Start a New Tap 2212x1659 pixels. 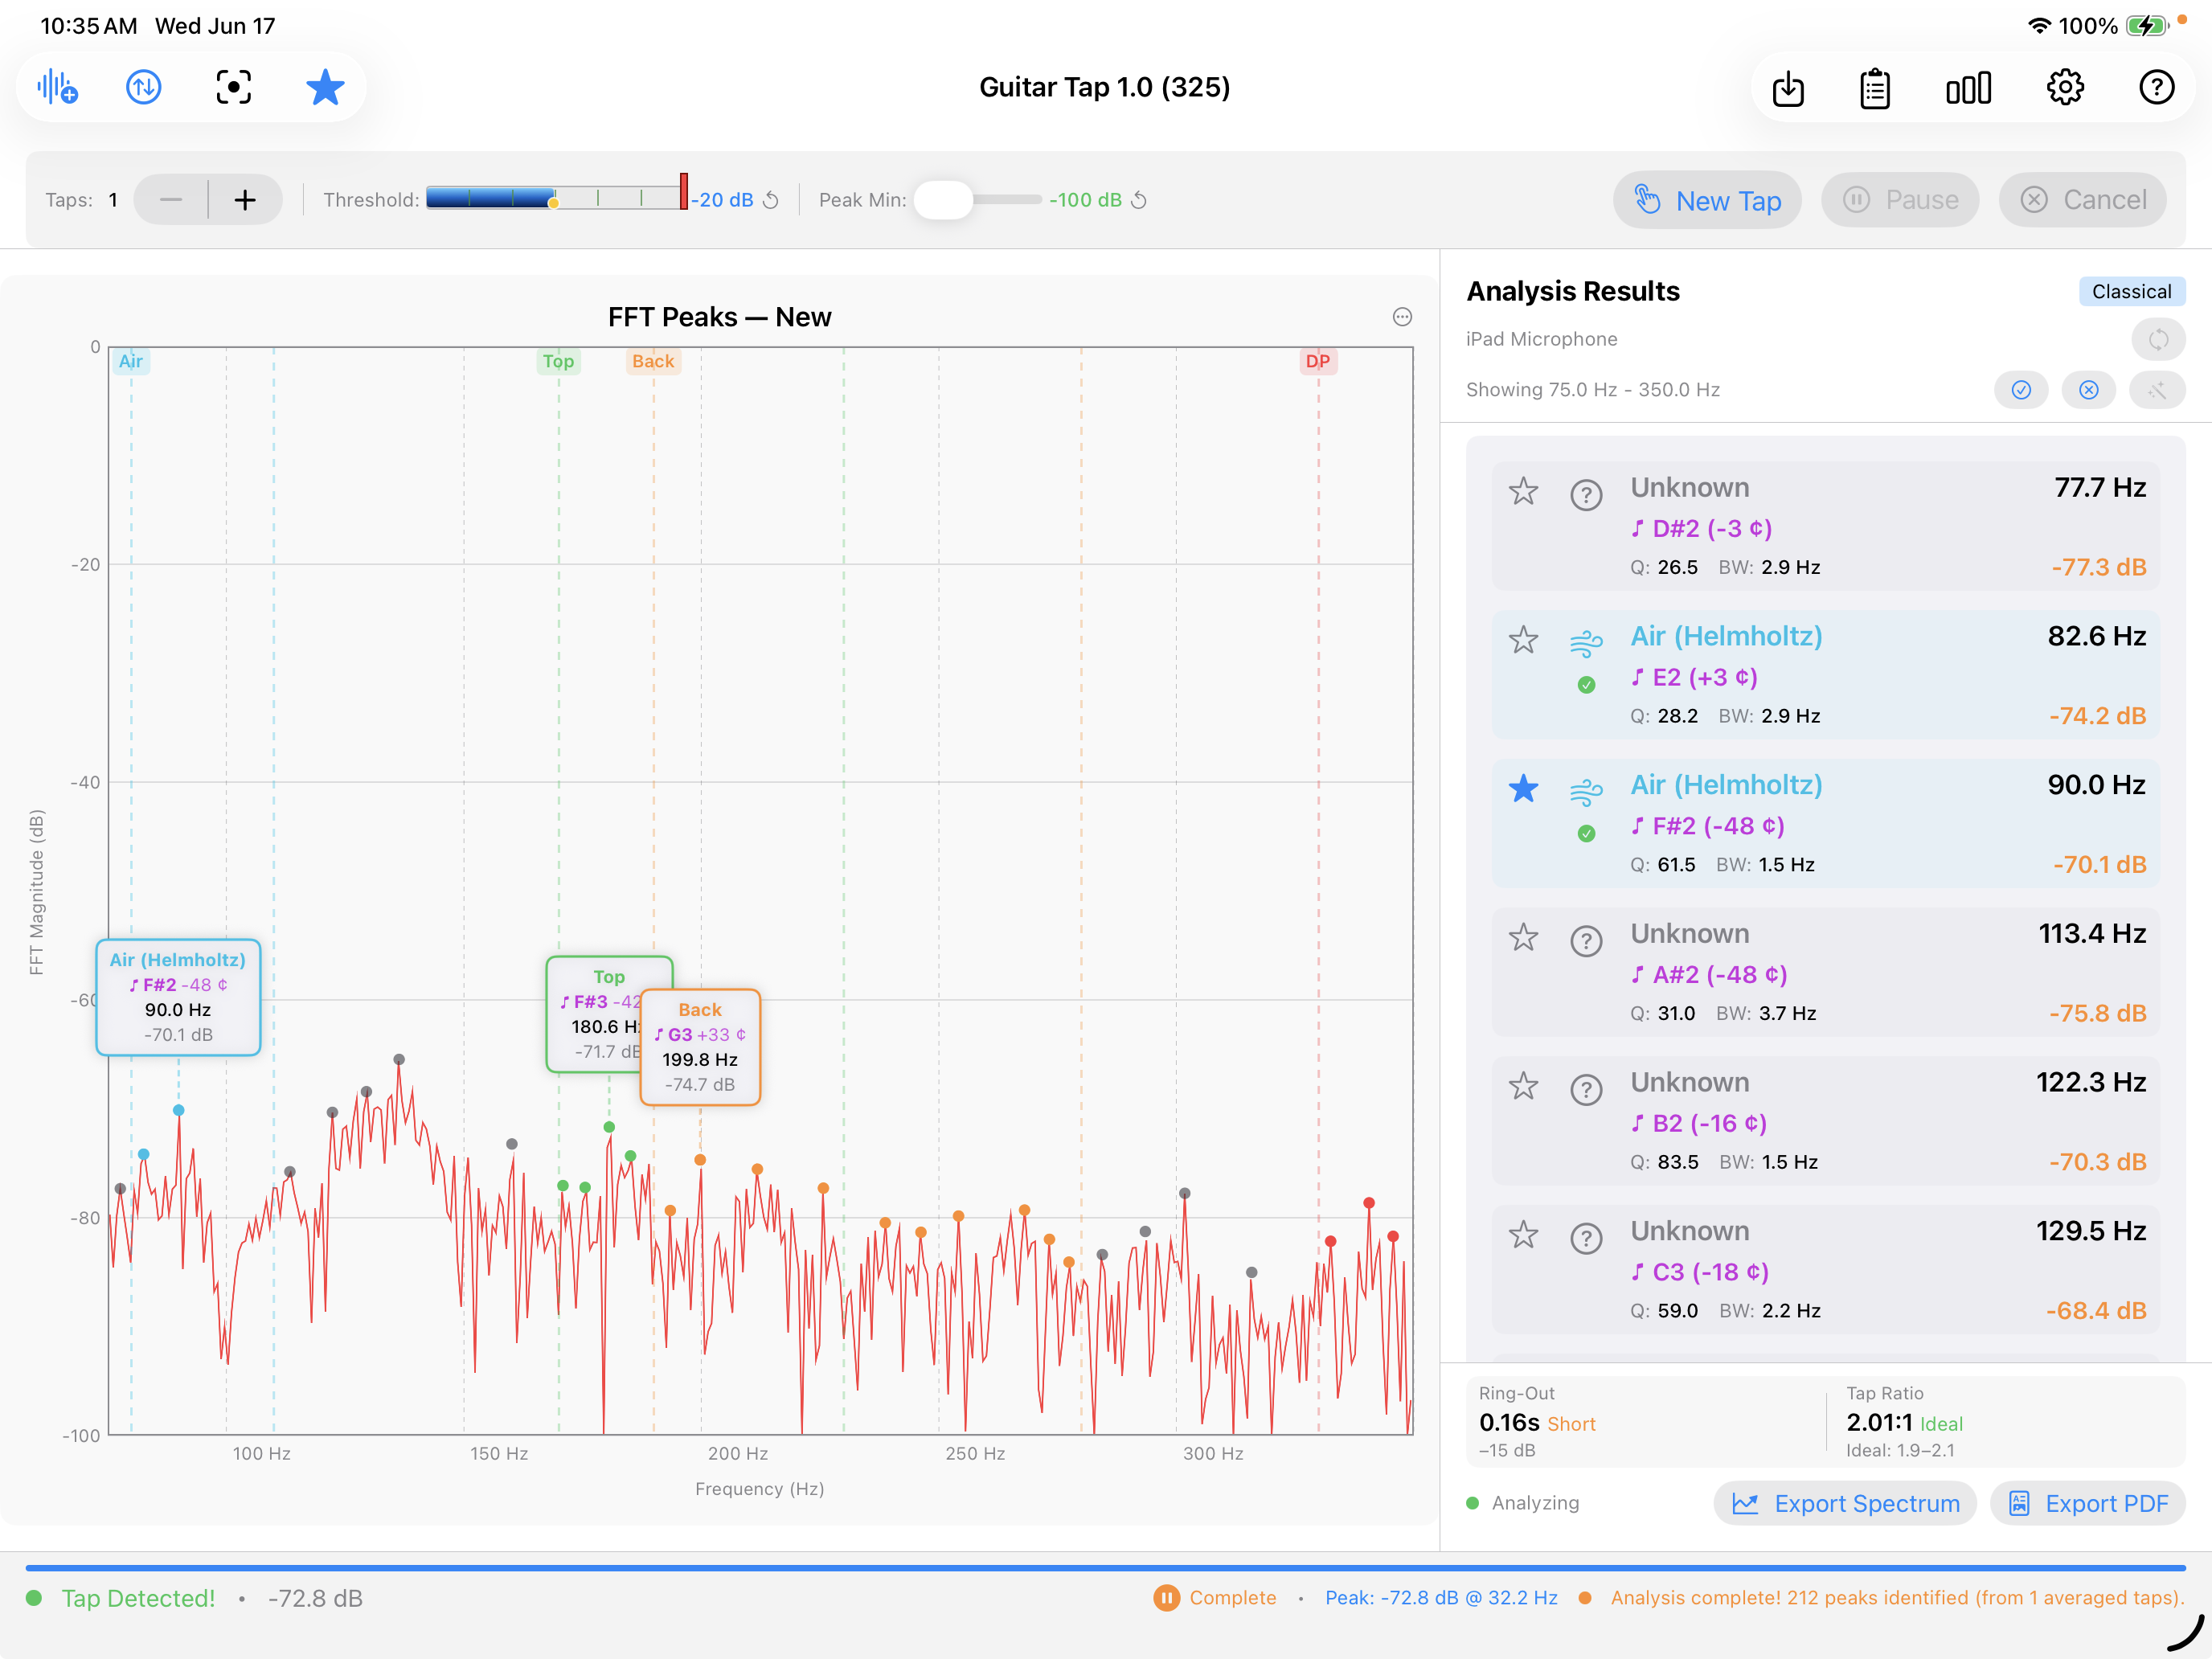tap(1708, 200)
